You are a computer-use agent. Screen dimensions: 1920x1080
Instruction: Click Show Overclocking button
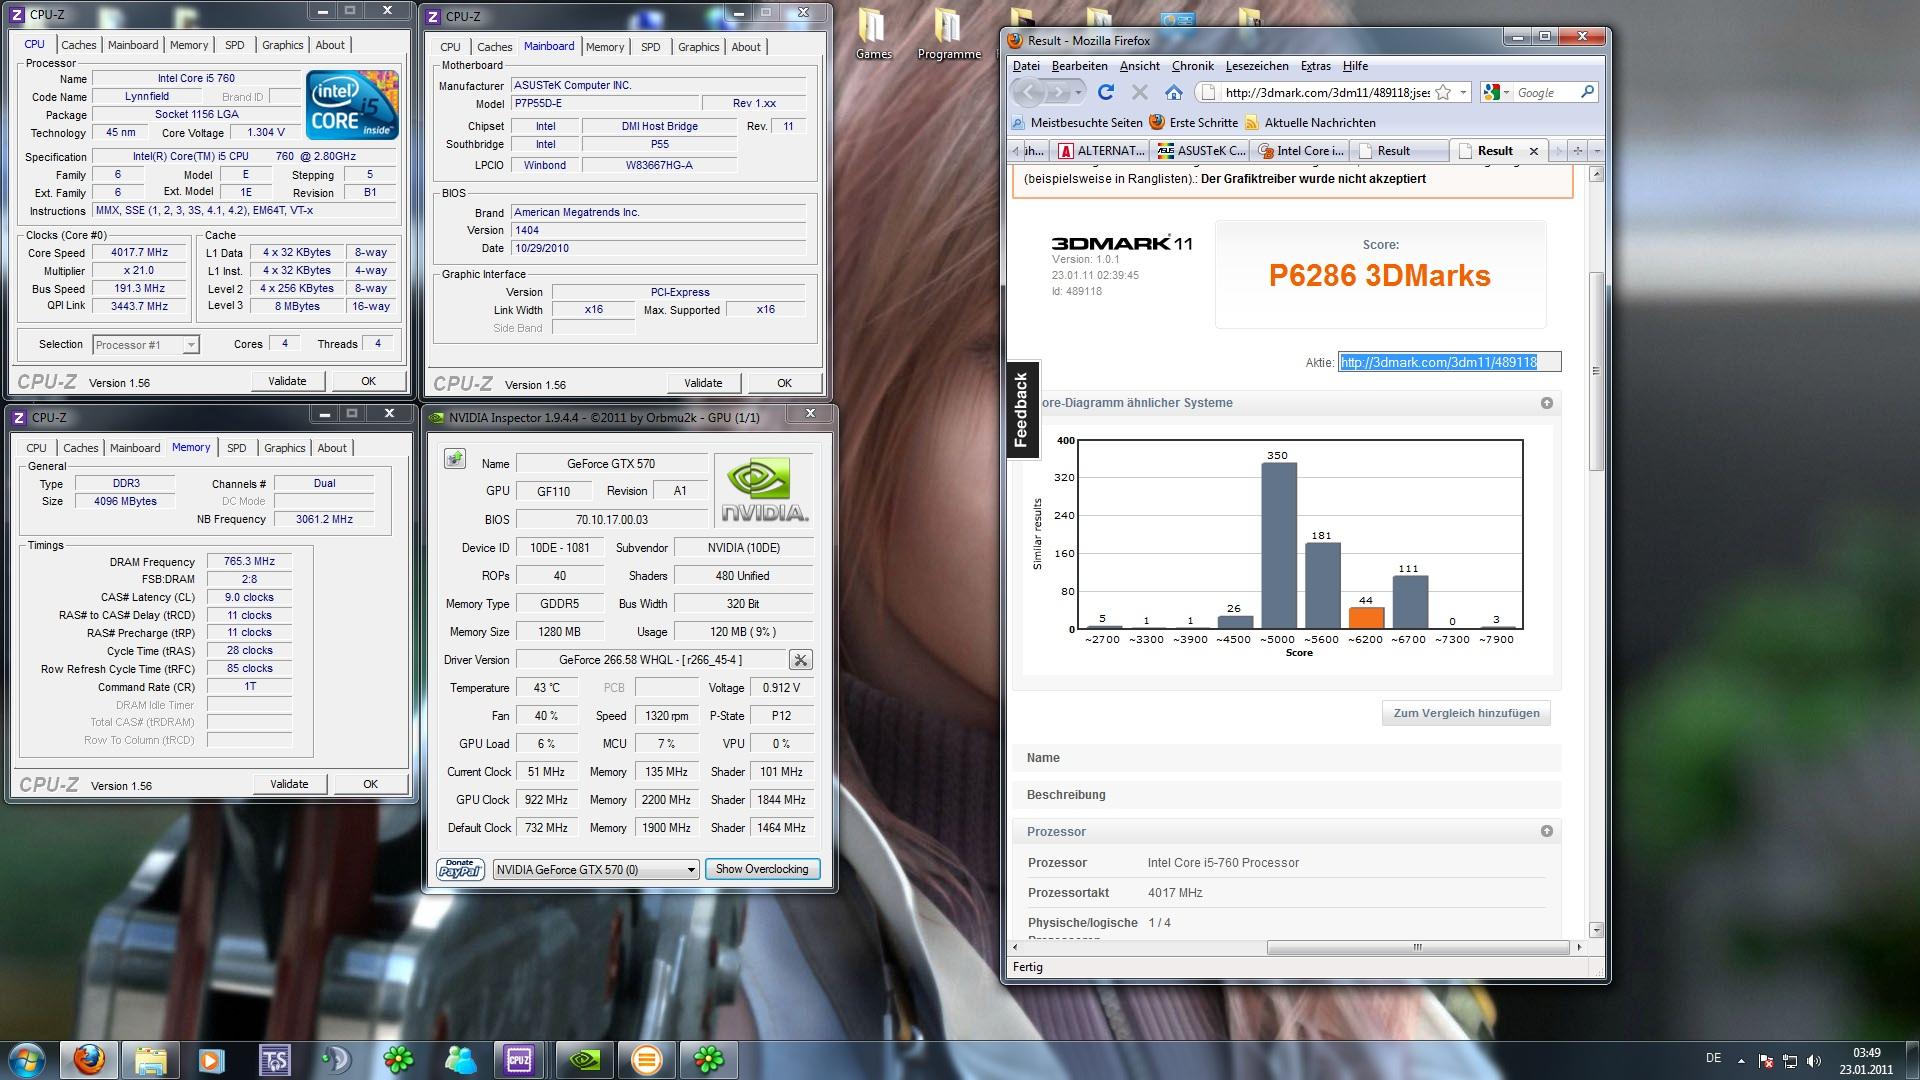click(x=762, y=869)
